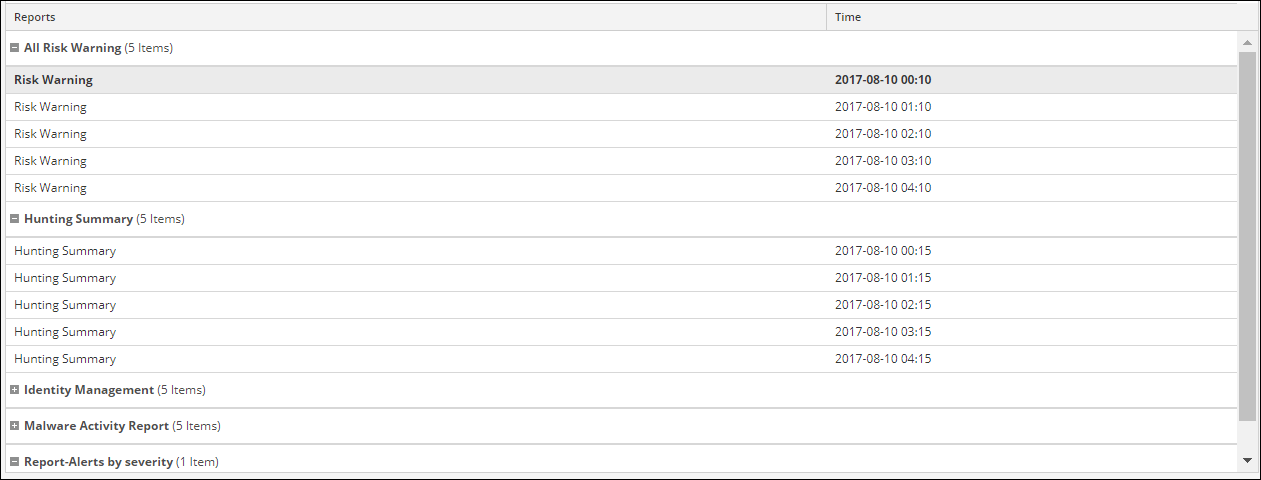Select Hunting Summary report at 01:15
Screen dimensions: 1261x480
65,278
